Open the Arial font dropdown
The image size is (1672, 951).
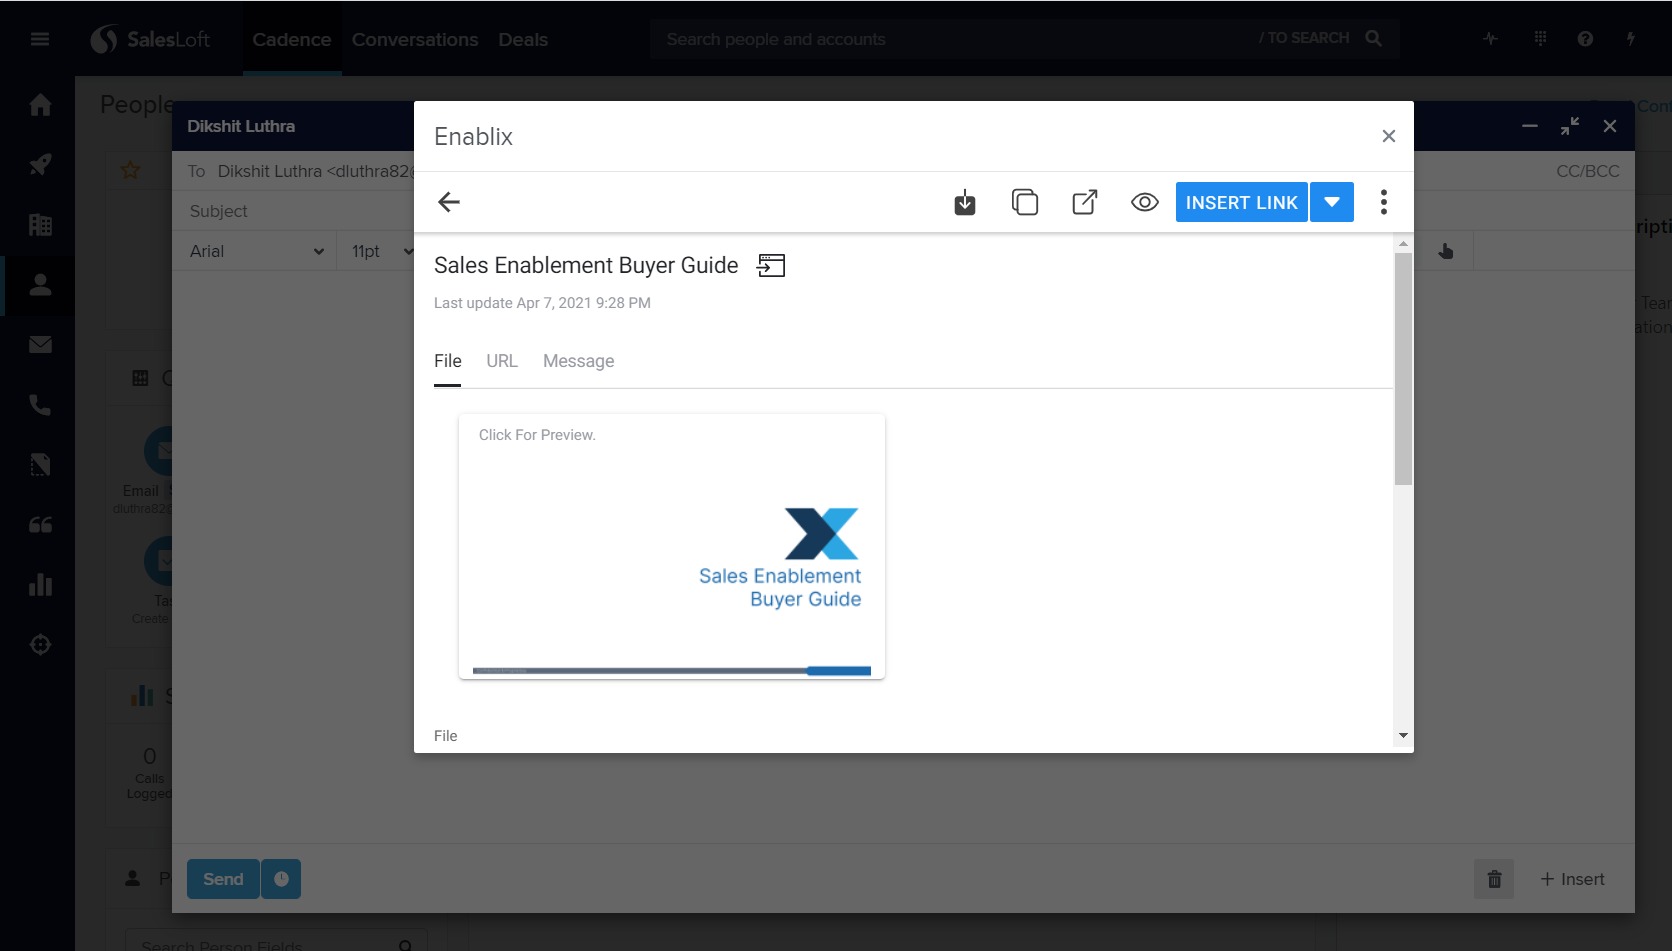[x=256, y=252]
